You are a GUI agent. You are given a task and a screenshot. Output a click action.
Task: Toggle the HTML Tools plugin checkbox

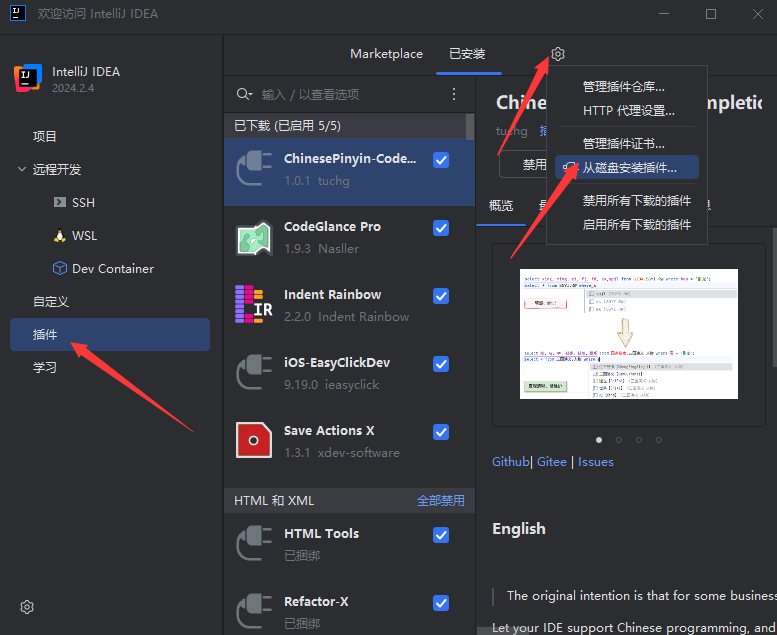pyautogui.click(x=441, y=535)
